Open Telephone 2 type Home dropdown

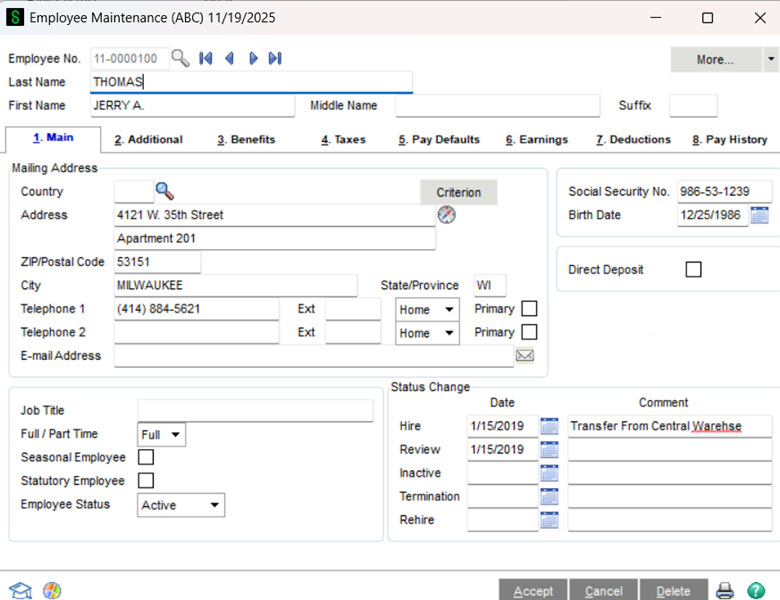click(x=427, y=333)
